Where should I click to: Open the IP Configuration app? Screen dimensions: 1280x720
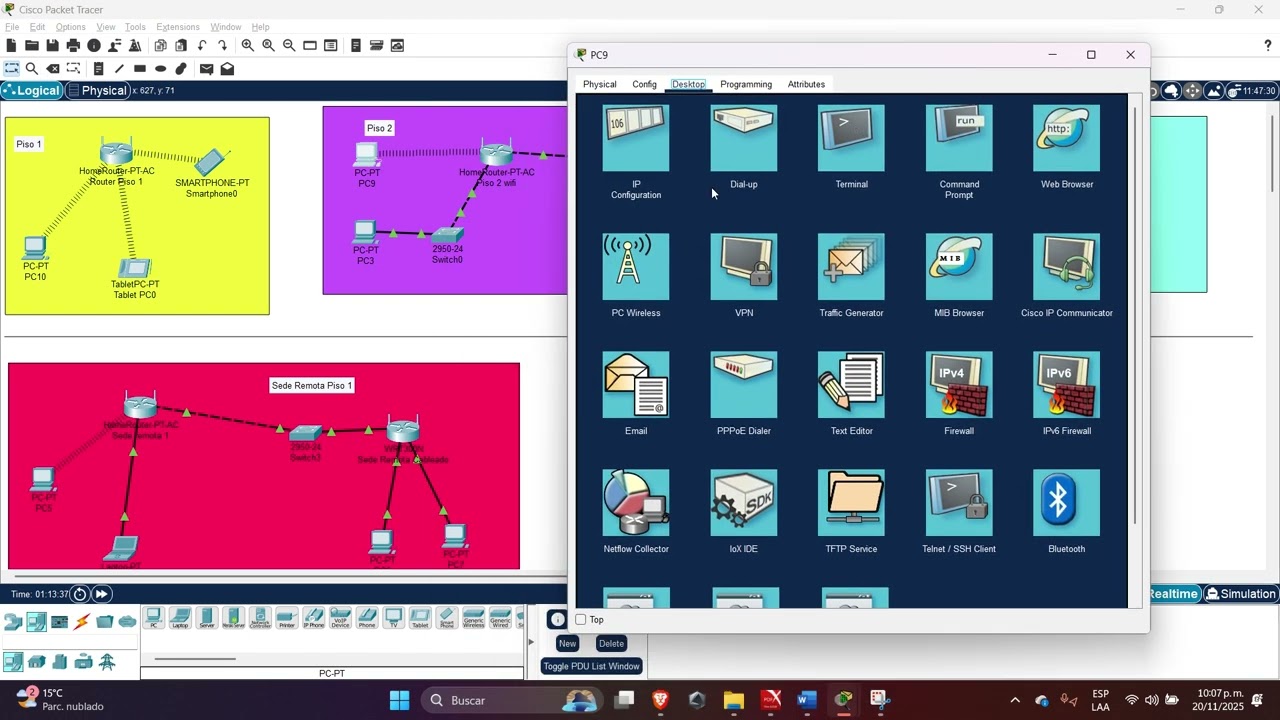pos(636,138)
